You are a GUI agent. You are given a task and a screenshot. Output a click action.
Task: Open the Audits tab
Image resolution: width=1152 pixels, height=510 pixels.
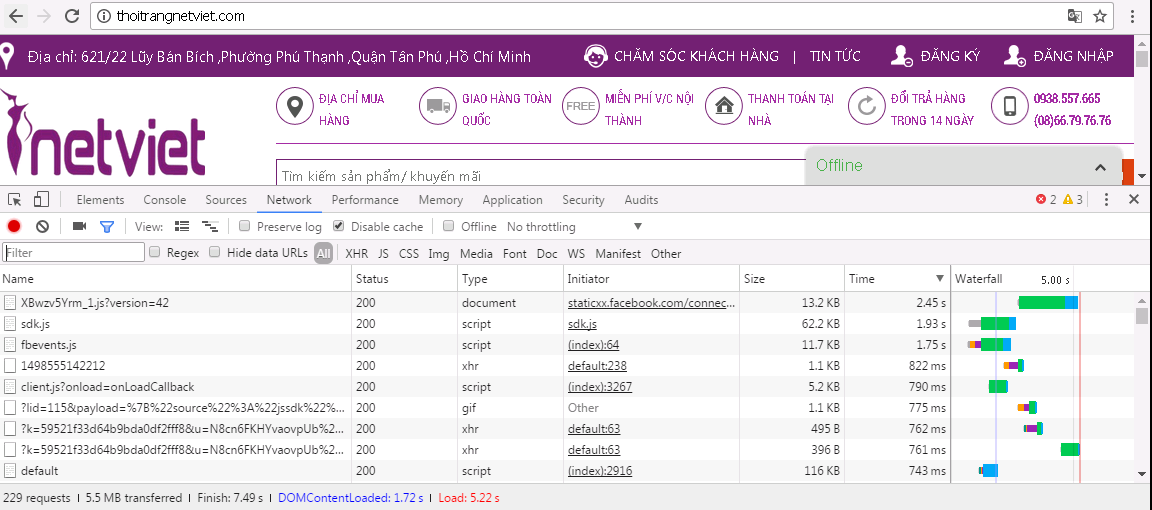641,200
